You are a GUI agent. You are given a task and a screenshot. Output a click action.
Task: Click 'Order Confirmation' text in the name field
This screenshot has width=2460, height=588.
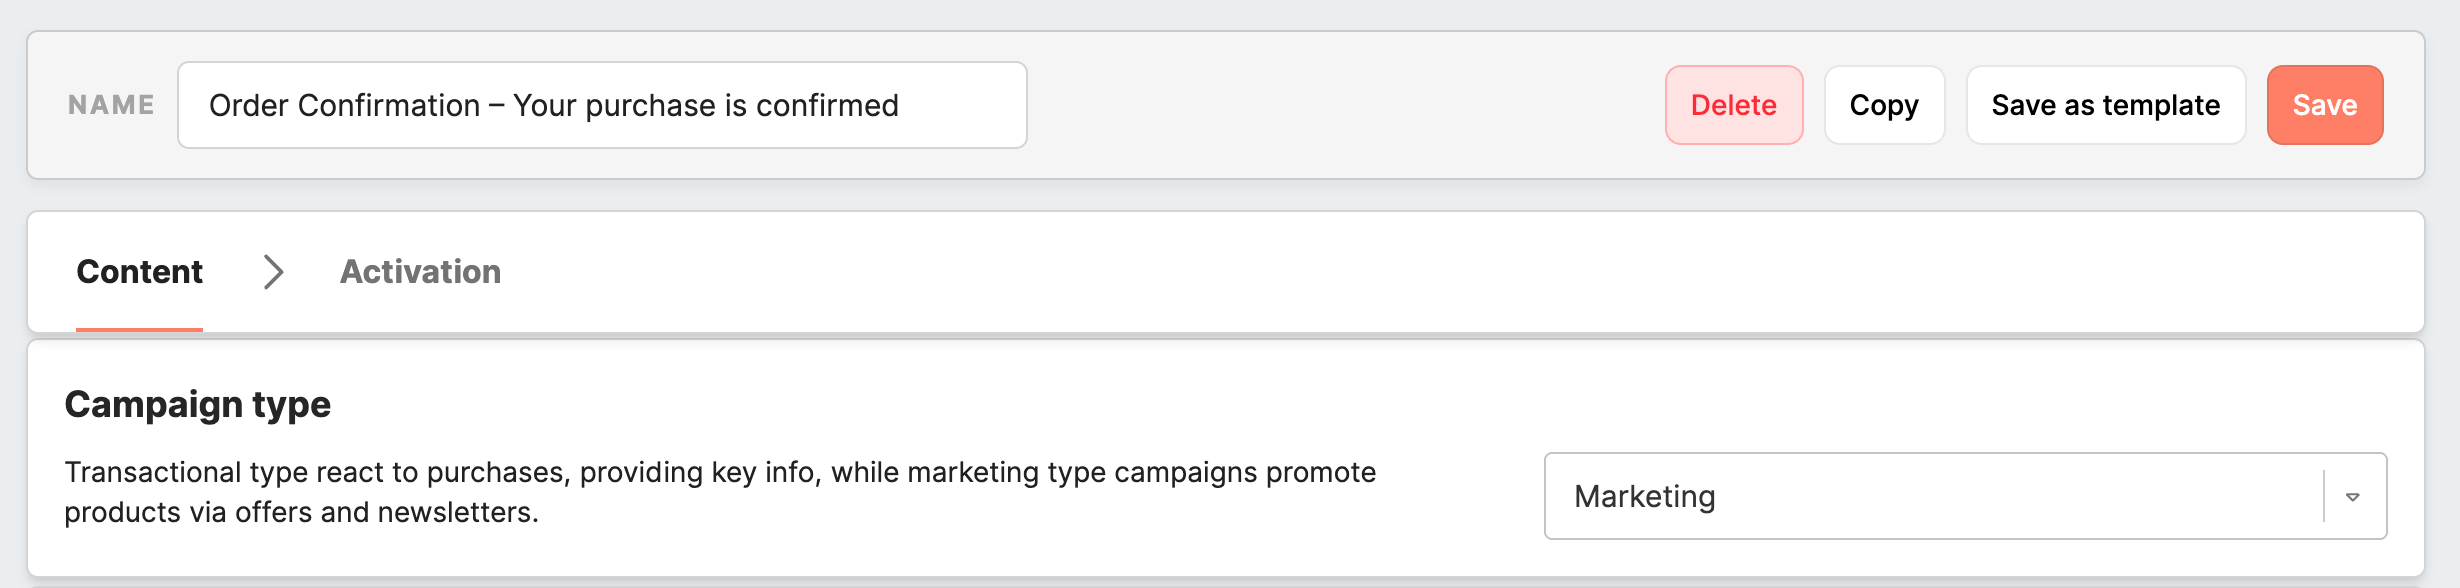click(x=344, y=105)
